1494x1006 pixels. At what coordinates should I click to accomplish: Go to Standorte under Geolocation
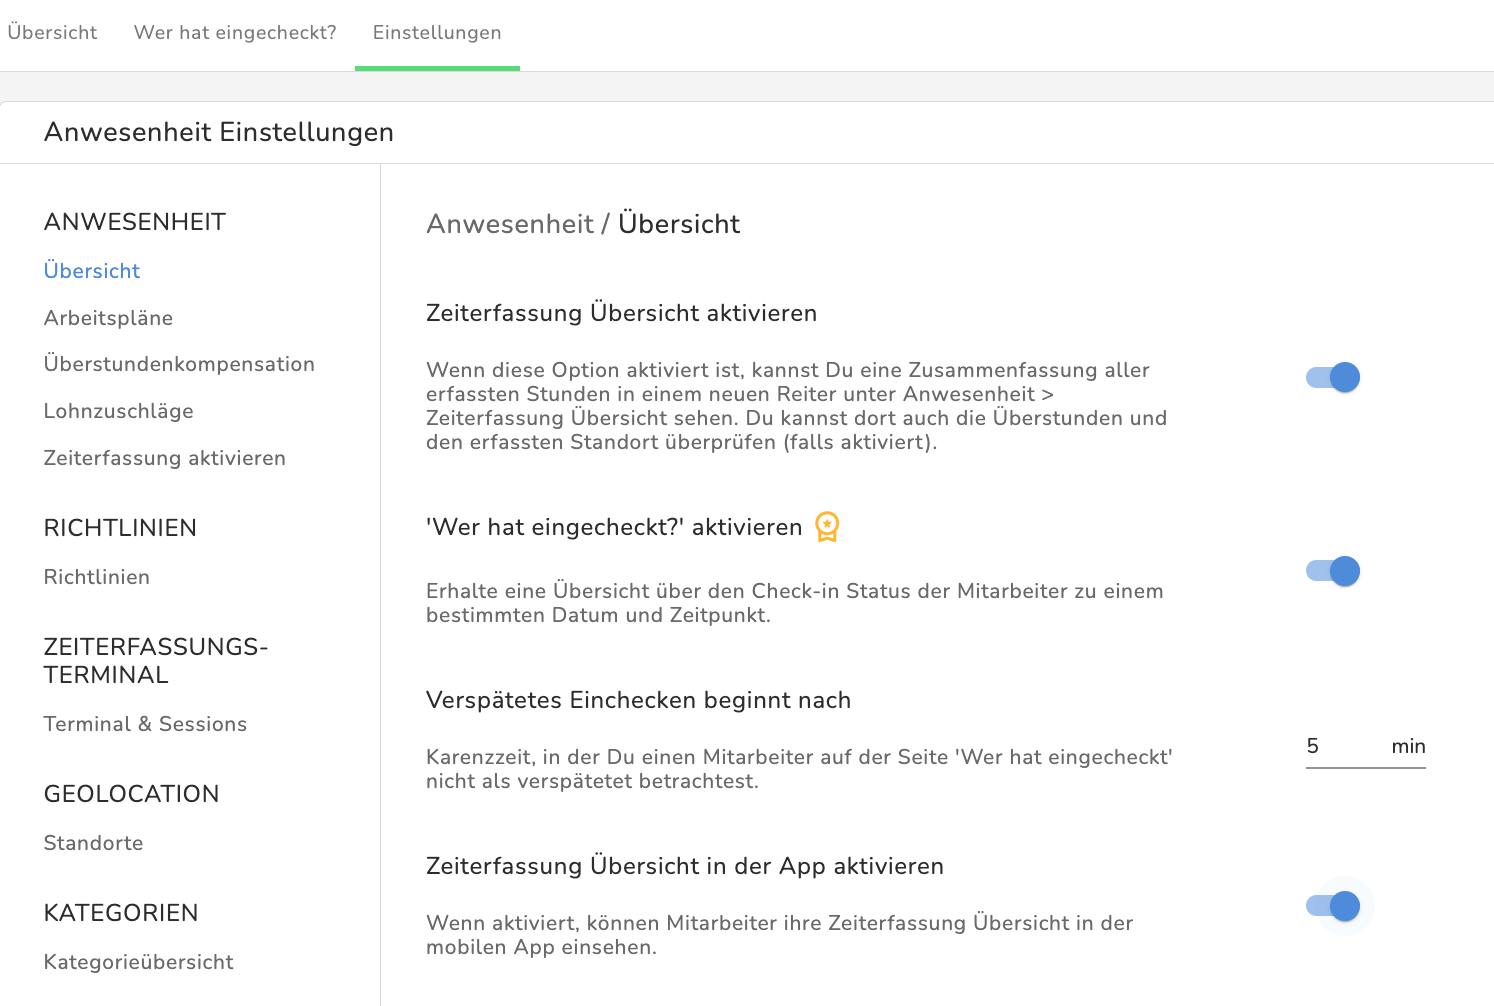pyautogui.click(x=93, y=843)
